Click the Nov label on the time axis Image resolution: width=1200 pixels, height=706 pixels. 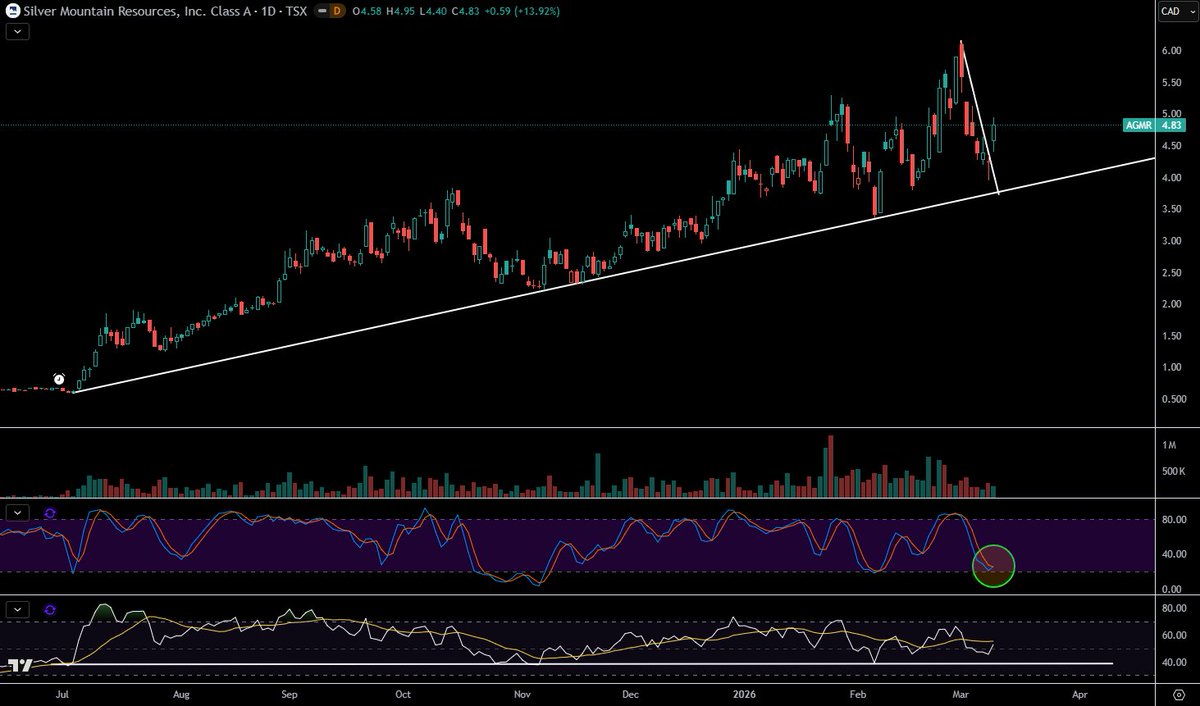pyautogui.click(x=522, y=692)
